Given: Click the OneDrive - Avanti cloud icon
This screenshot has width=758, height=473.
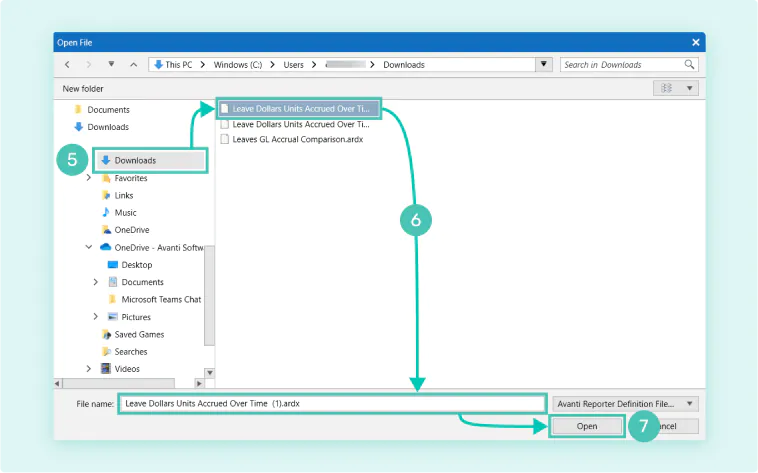Looking at the screenshot, I should 105,247.
